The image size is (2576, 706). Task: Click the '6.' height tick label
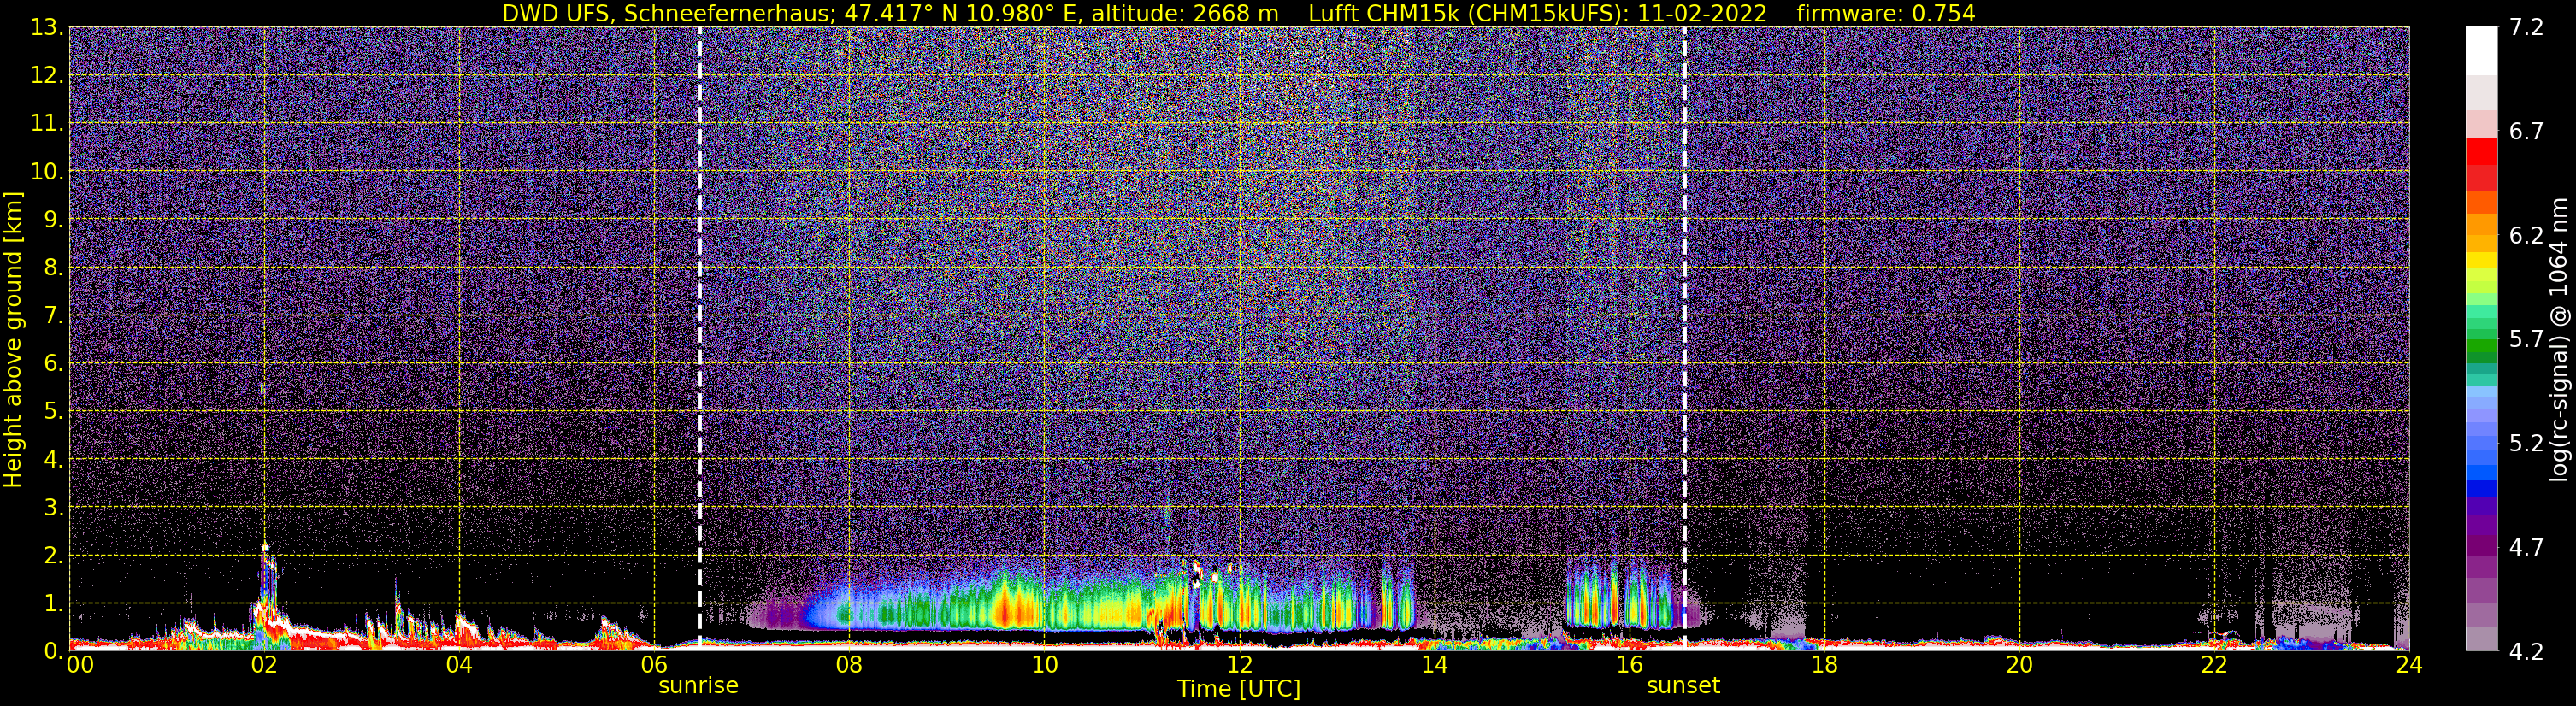53,363
